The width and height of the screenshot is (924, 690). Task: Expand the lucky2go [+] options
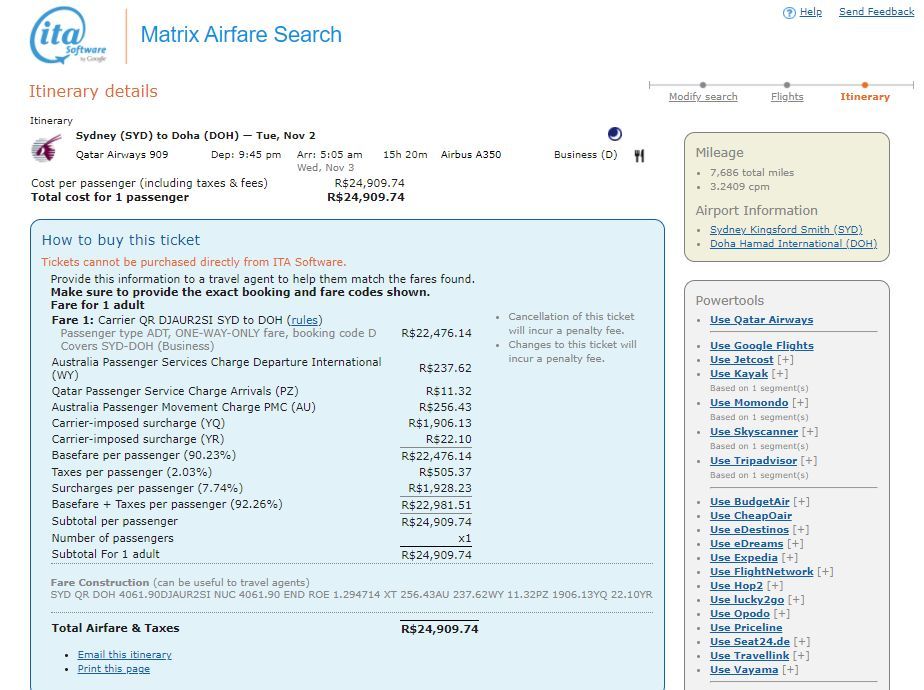click(x=797, y=599)
